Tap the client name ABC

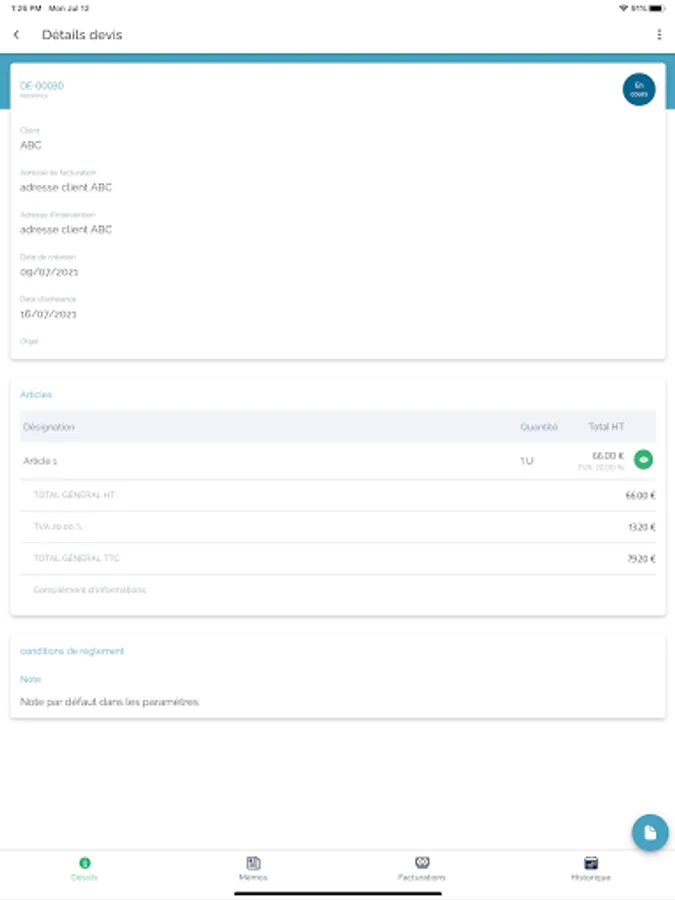pyautogui.click(x=31, y=145)
